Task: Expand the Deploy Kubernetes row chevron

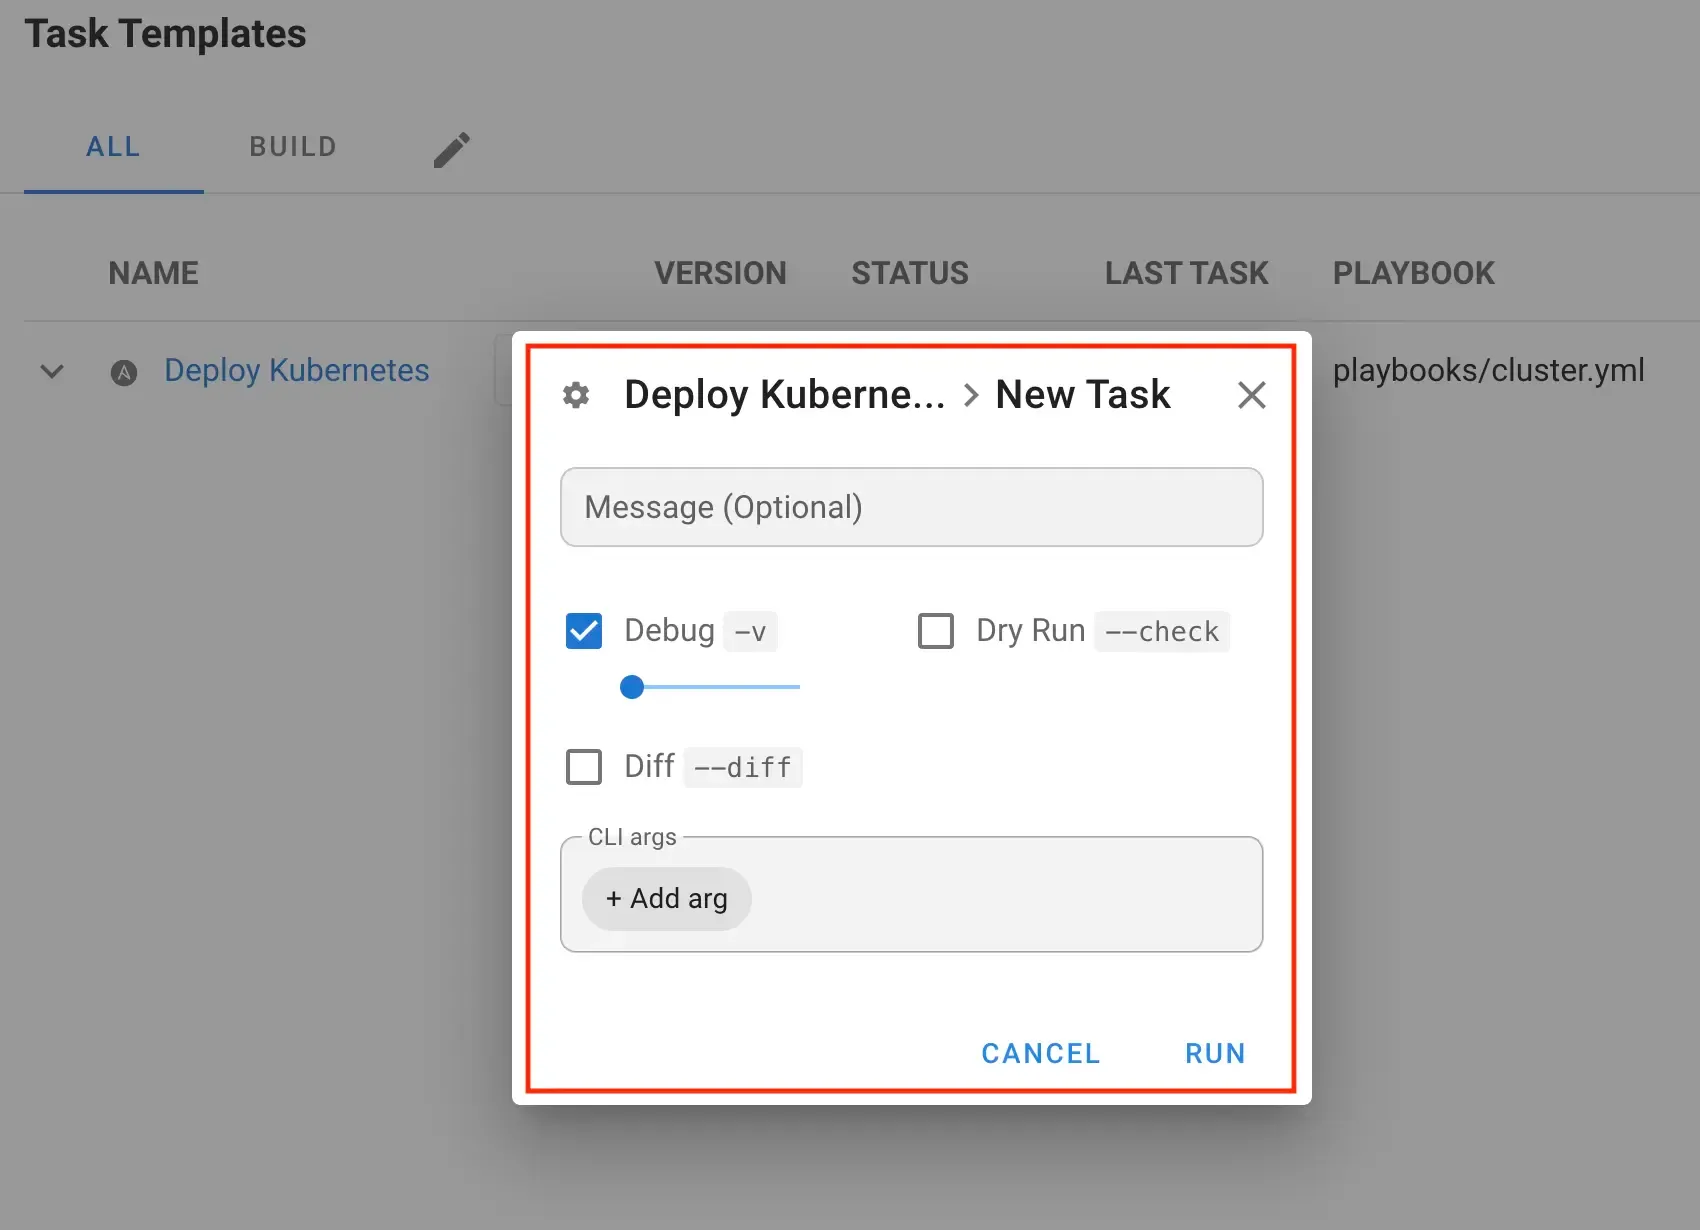Action: coord(52,371)
